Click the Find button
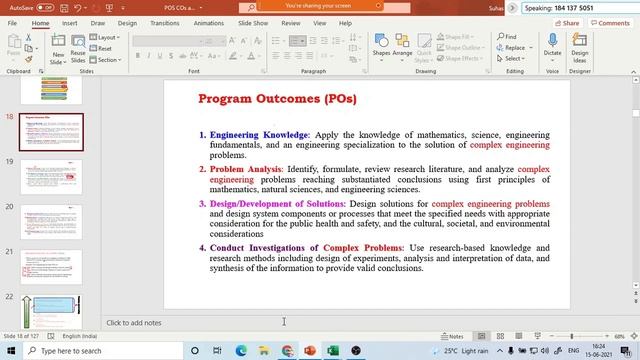The image size is (640, 360). [x=507, y=37]
